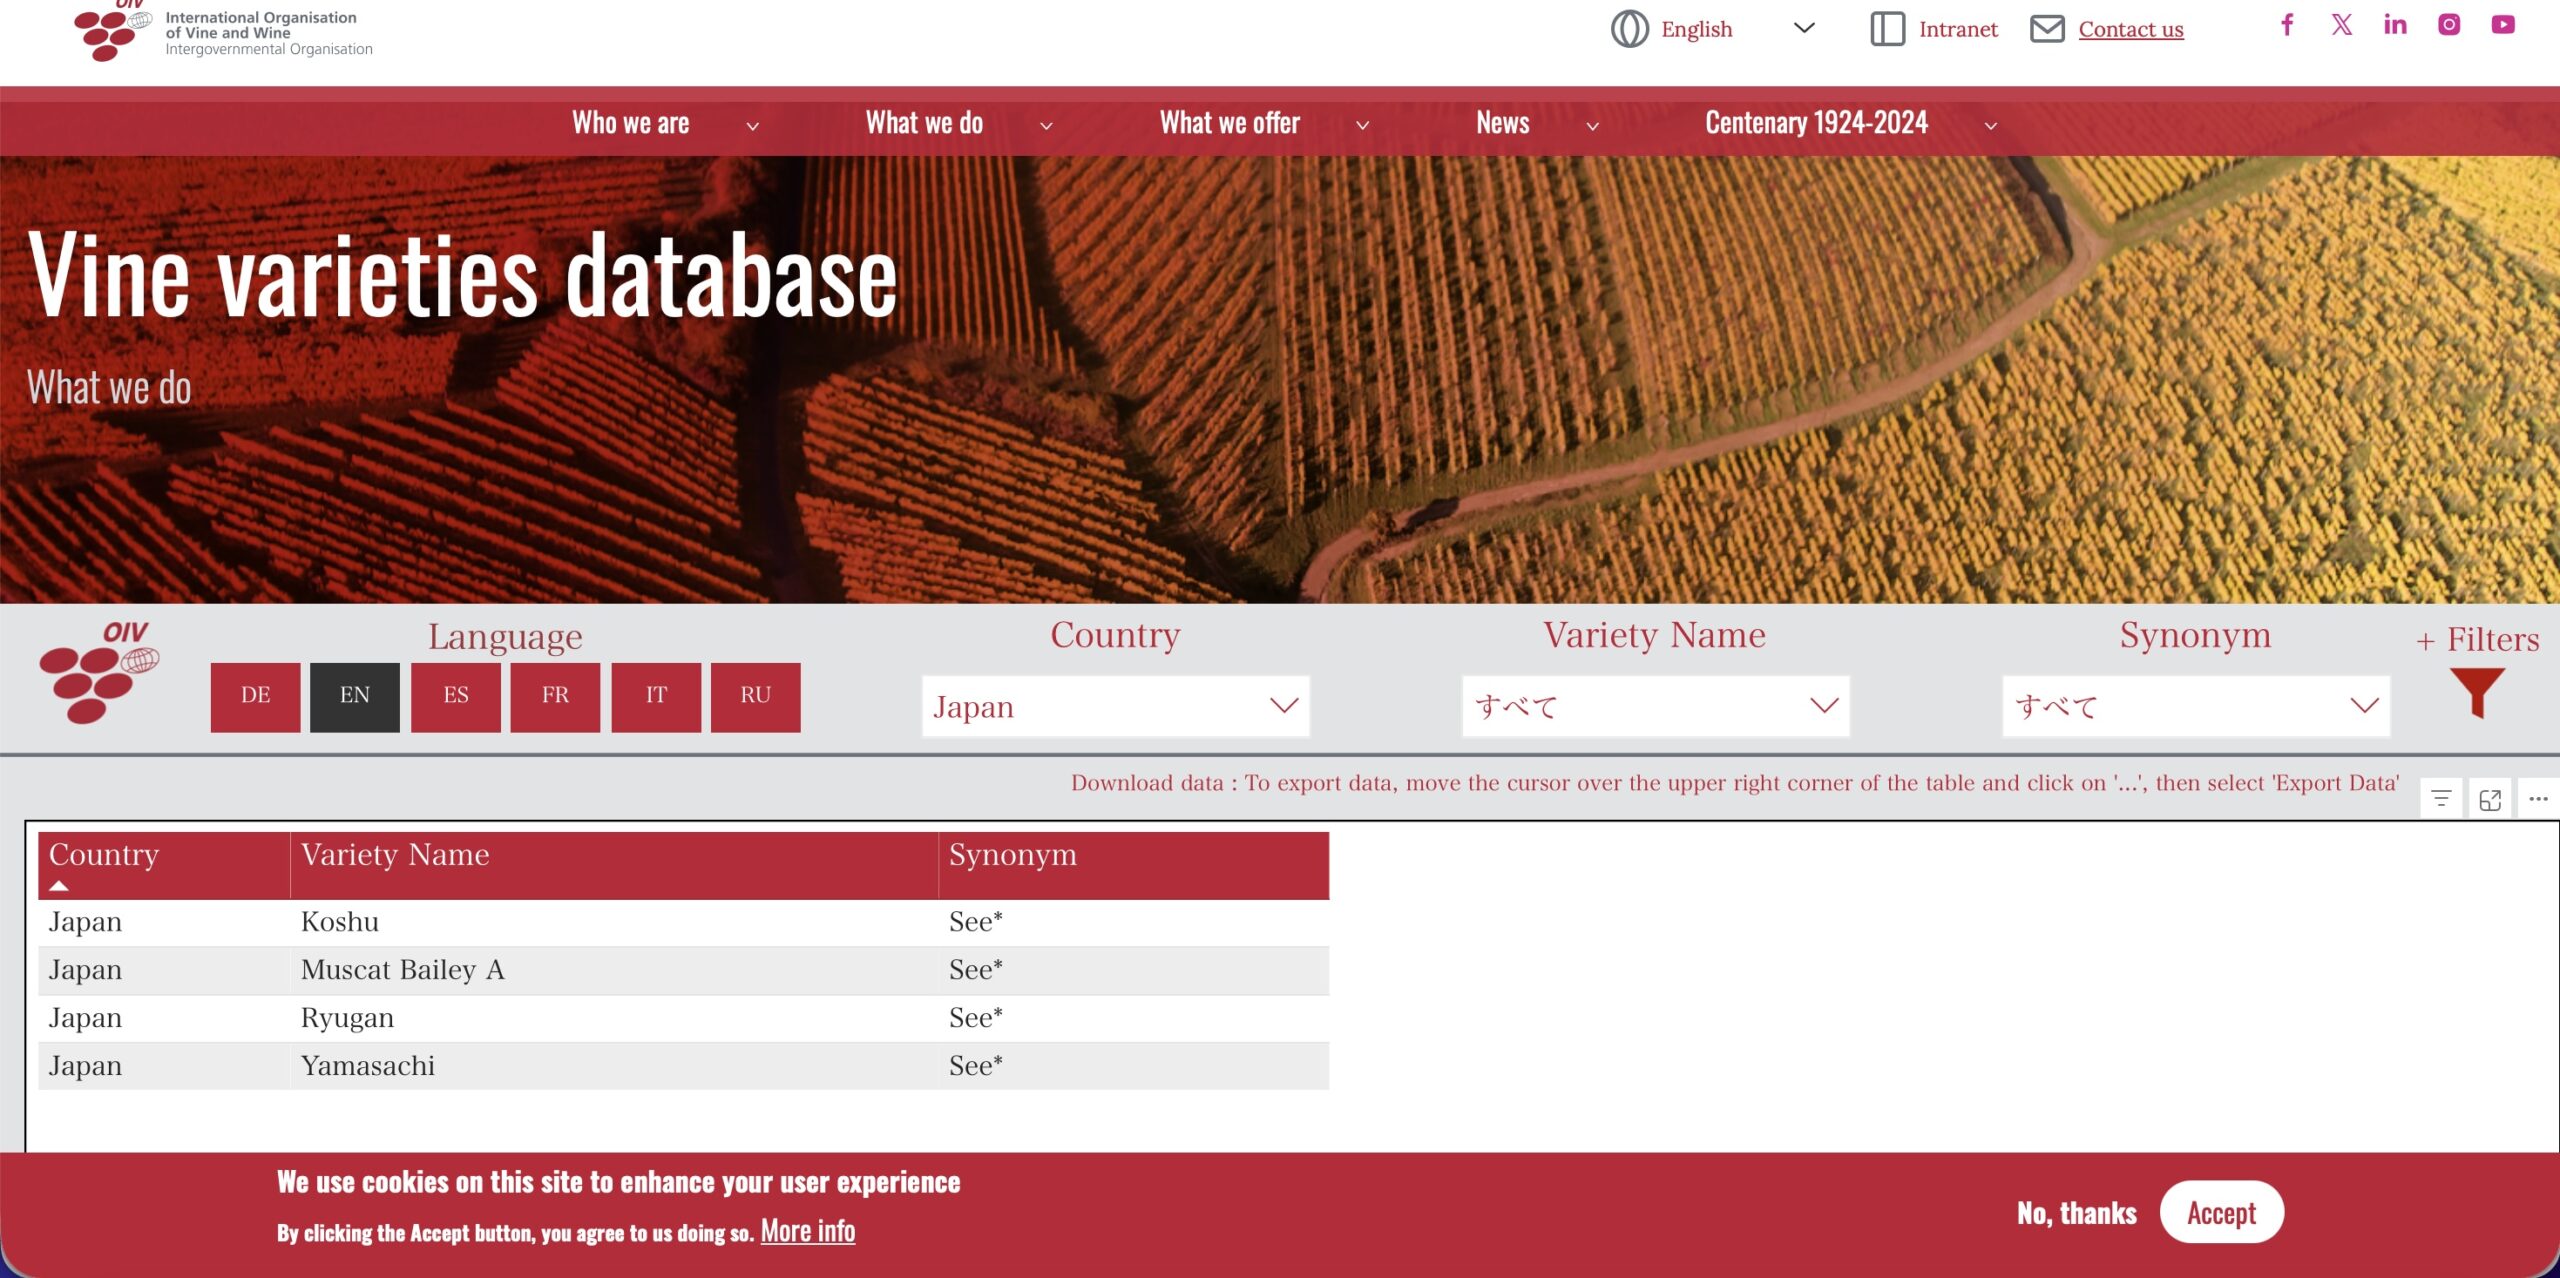Open the Synonym dropdown

[2195, 706]
